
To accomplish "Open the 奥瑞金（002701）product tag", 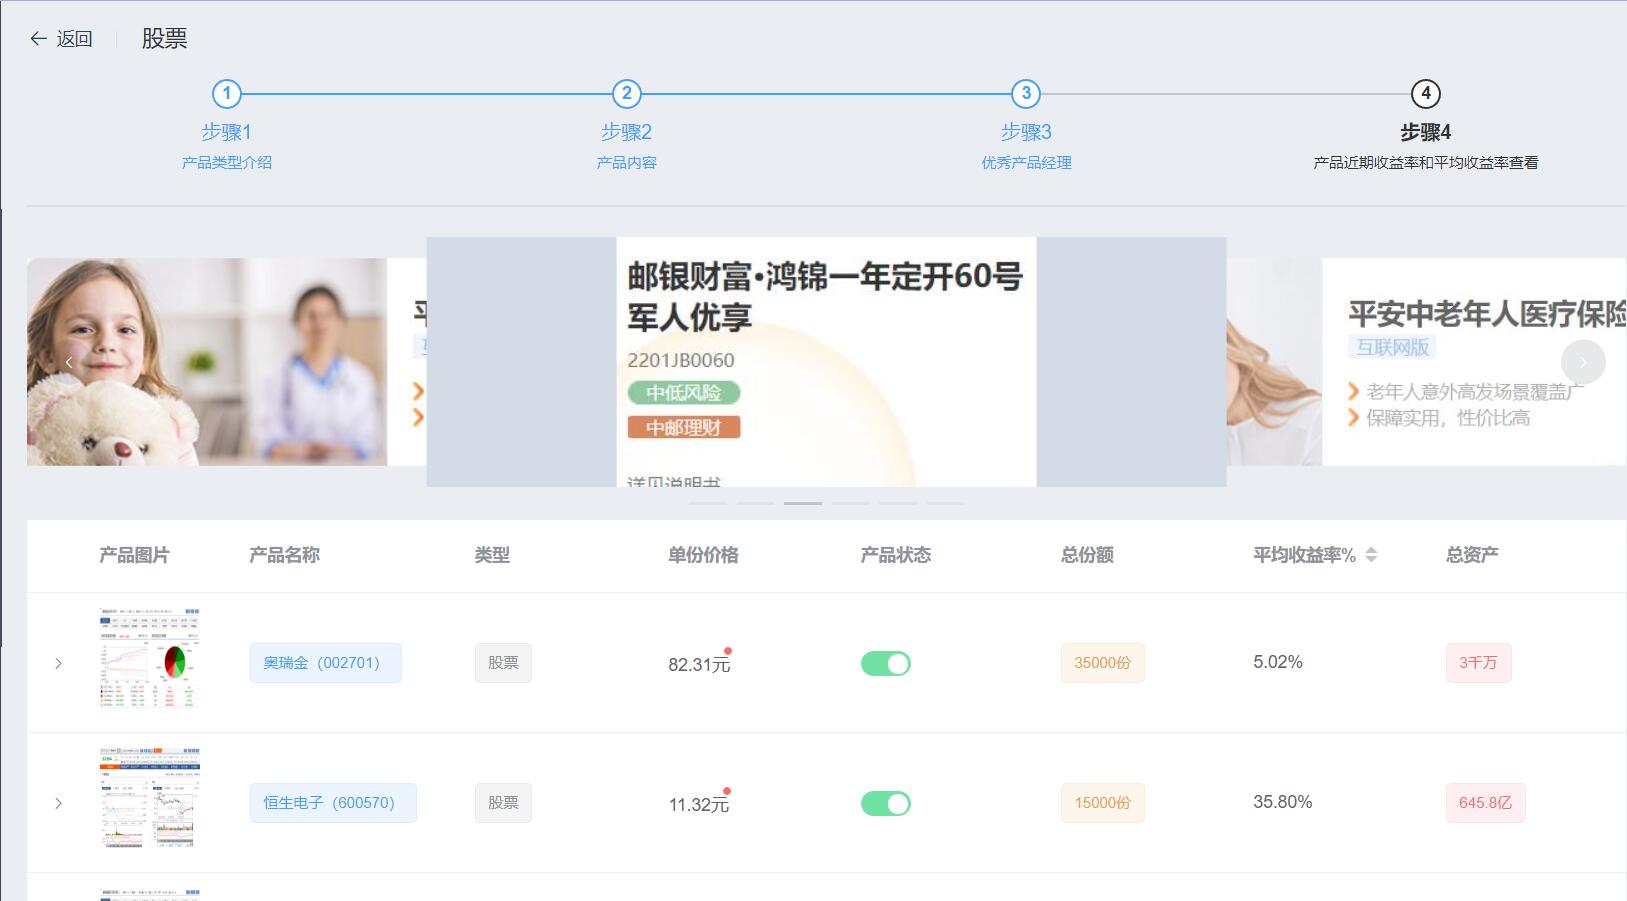I will (x=326, y=663).
